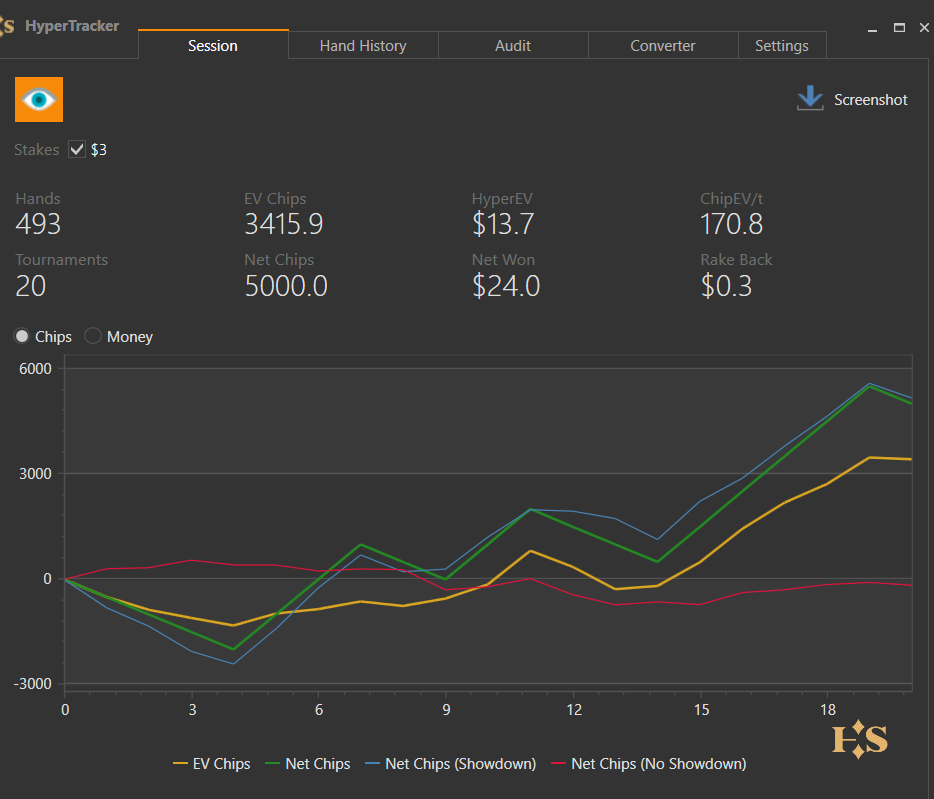Click the Screenshot button label
The height and width of the screenshot is (799, 934).
(x=870, y=100)
